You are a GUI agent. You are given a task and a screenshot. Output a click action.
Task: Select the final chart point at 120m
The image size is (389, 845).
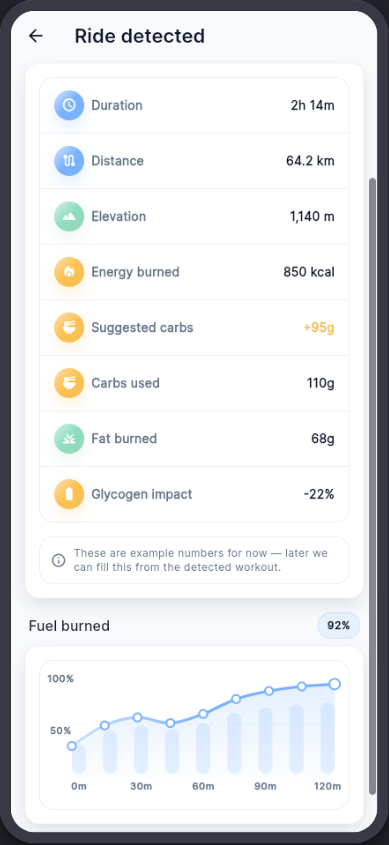click(335, 684)
